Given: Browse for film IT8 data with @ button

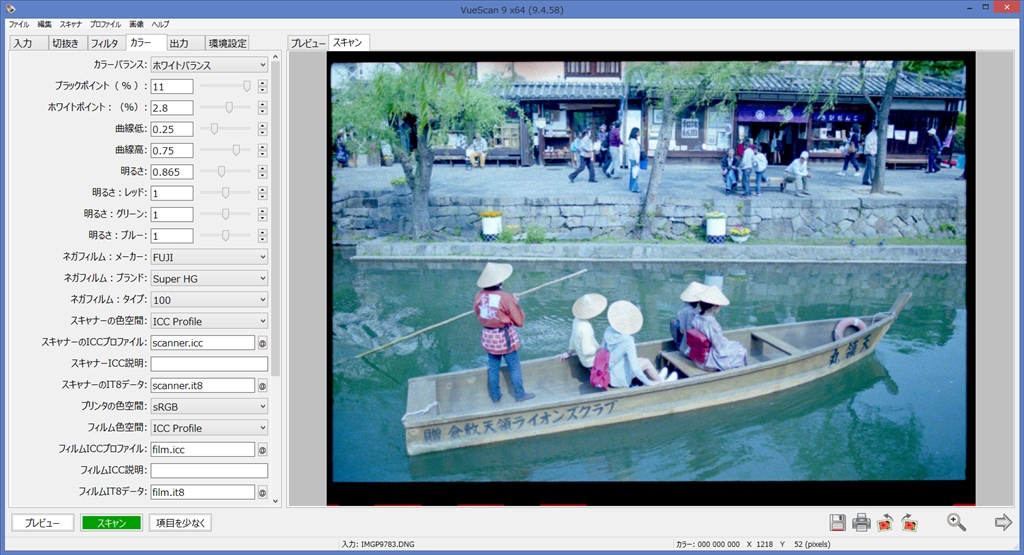Looking at the screenshot, I should pyautogui.click(x=262, y=492).
